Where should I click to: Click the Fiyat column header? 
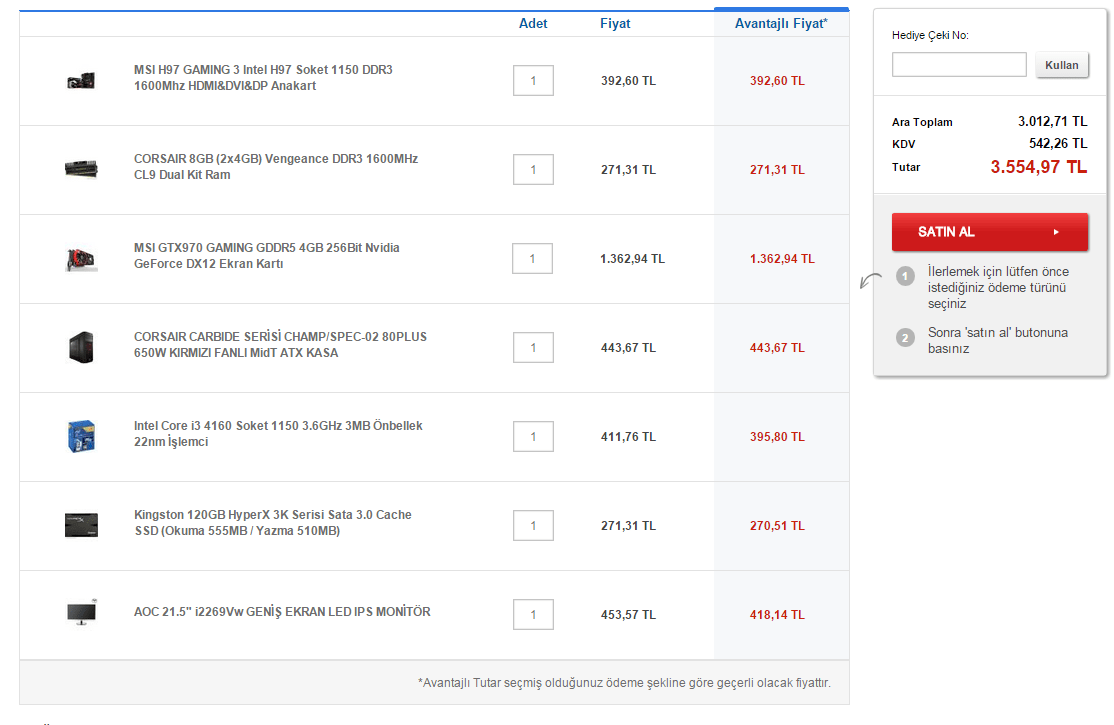pos(615,23)
